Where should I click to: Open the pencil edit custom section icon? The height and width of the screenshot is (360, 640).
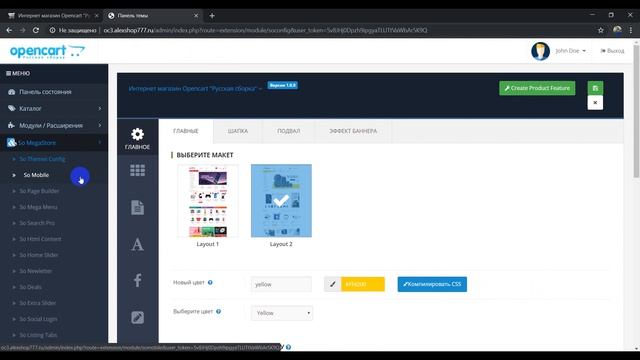pyautogui.click(x=138, y=317)
